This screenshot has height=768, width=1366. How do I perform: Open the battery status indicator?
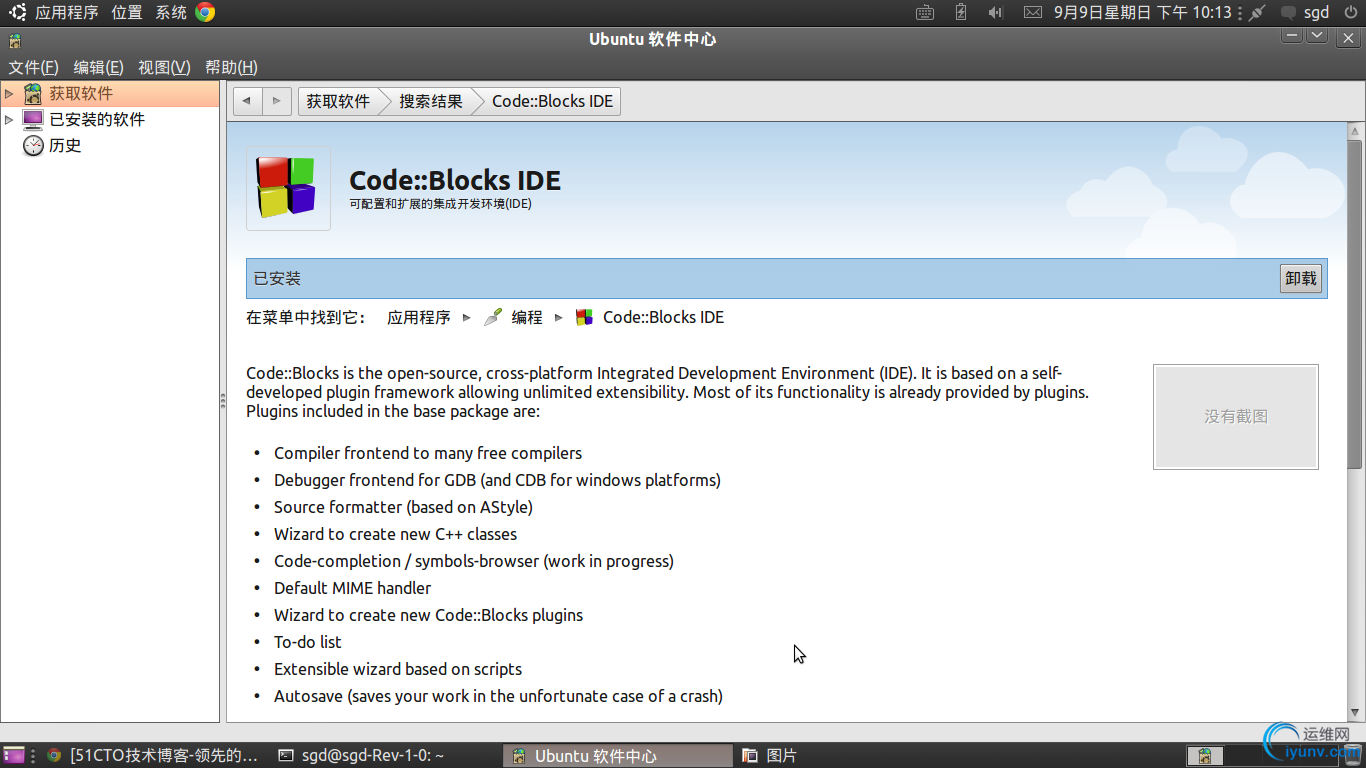pyautogui.click(x=961, y=12)
